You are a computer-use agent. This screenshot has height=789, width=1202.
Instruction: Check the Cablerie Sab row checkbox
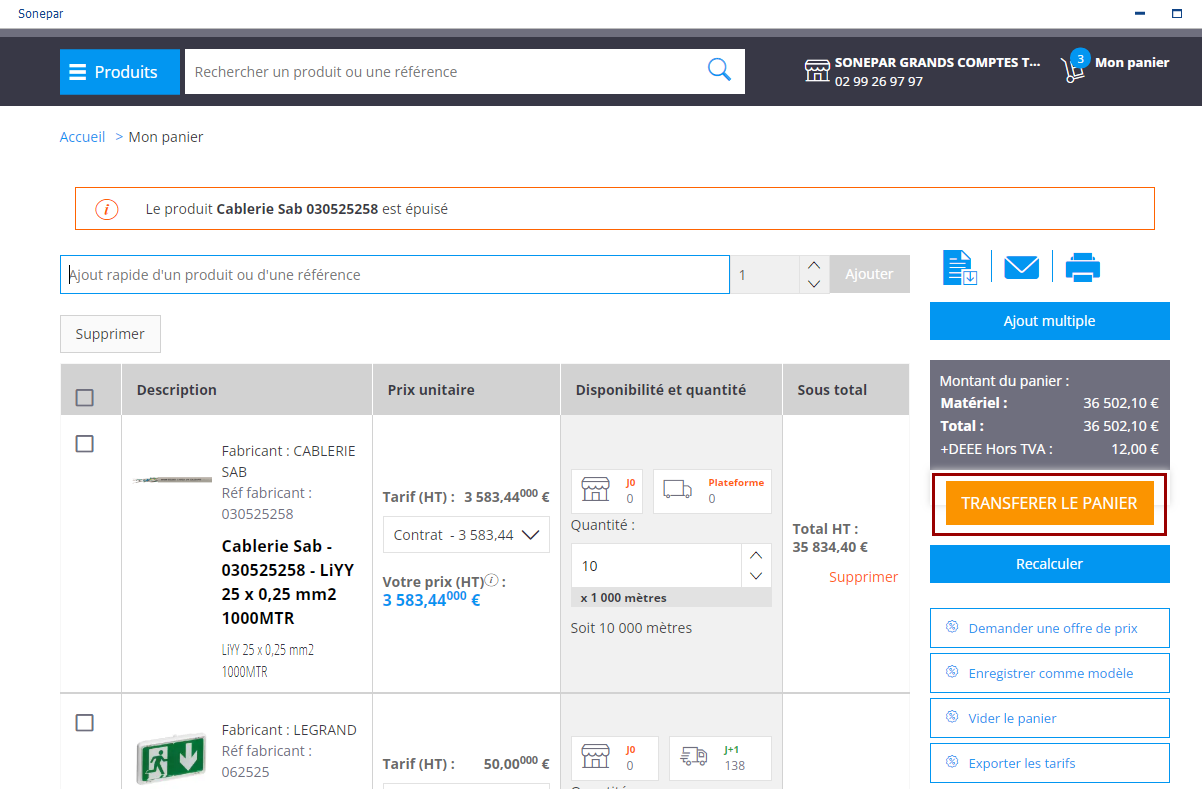[x=85, y=444]
